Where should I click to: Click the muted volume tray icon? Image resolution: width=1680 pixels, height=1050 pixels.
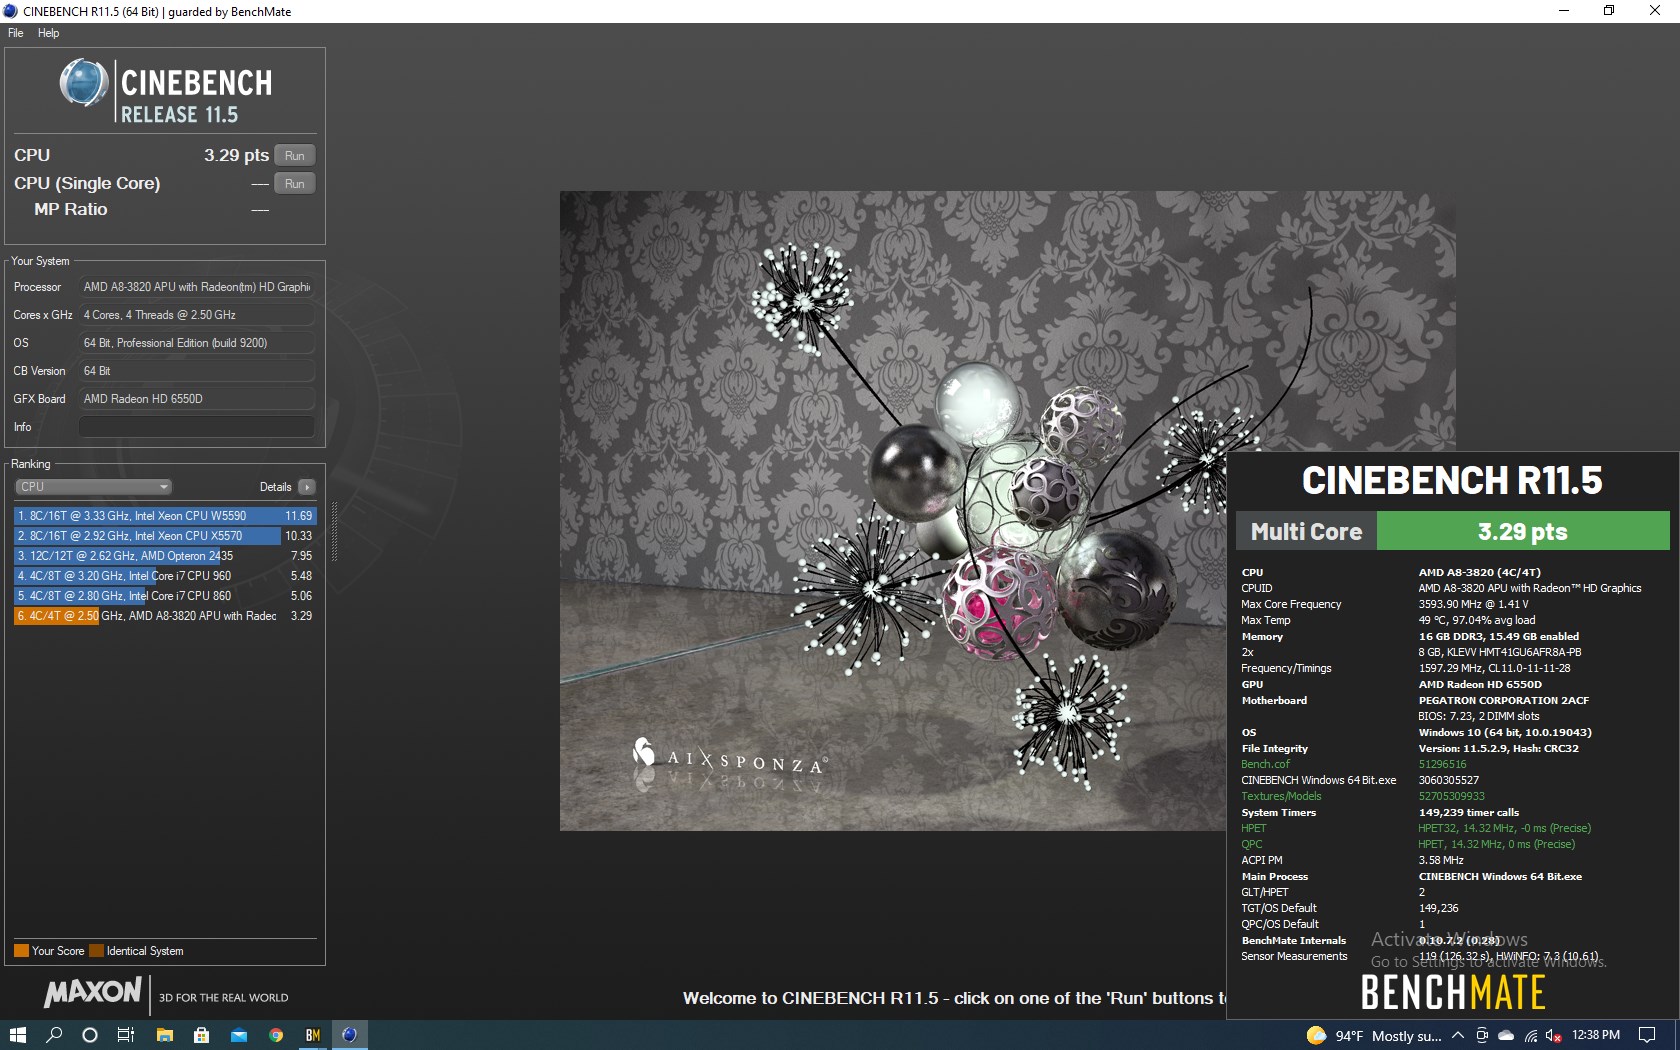(1553, 1035)
